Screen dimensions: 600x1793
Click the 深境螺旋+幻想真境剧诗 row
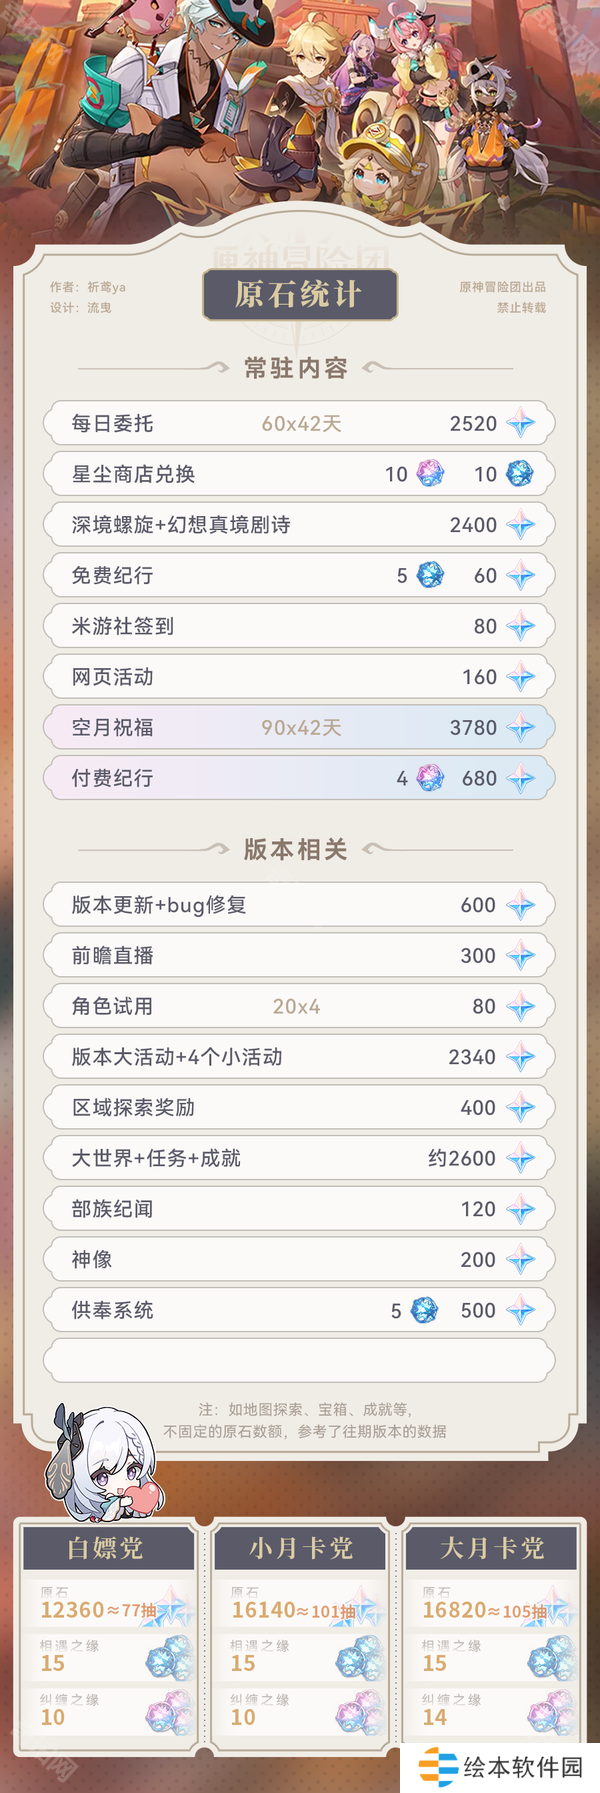[298, 525]
